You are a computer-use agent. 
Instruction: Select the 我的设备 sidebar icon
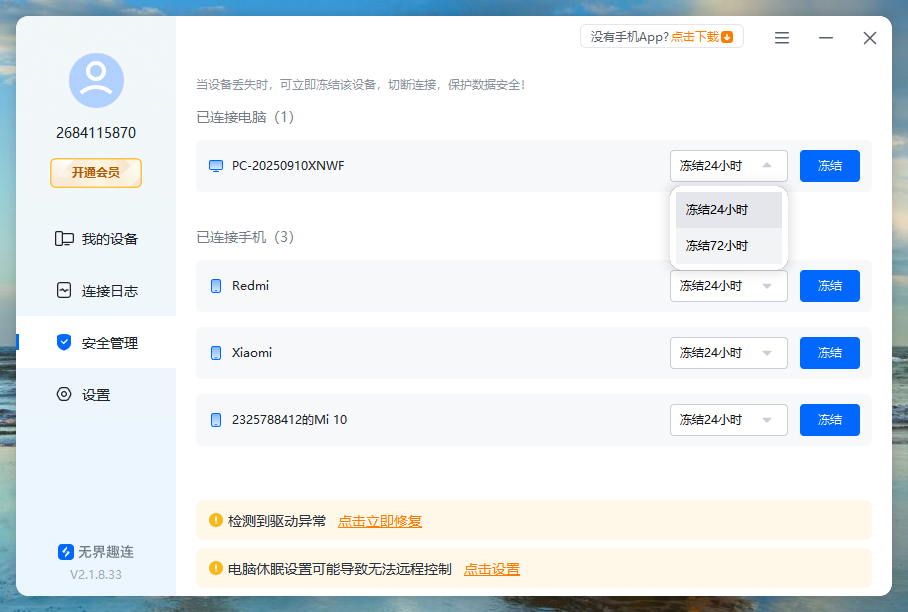click(x=63, y=238)
